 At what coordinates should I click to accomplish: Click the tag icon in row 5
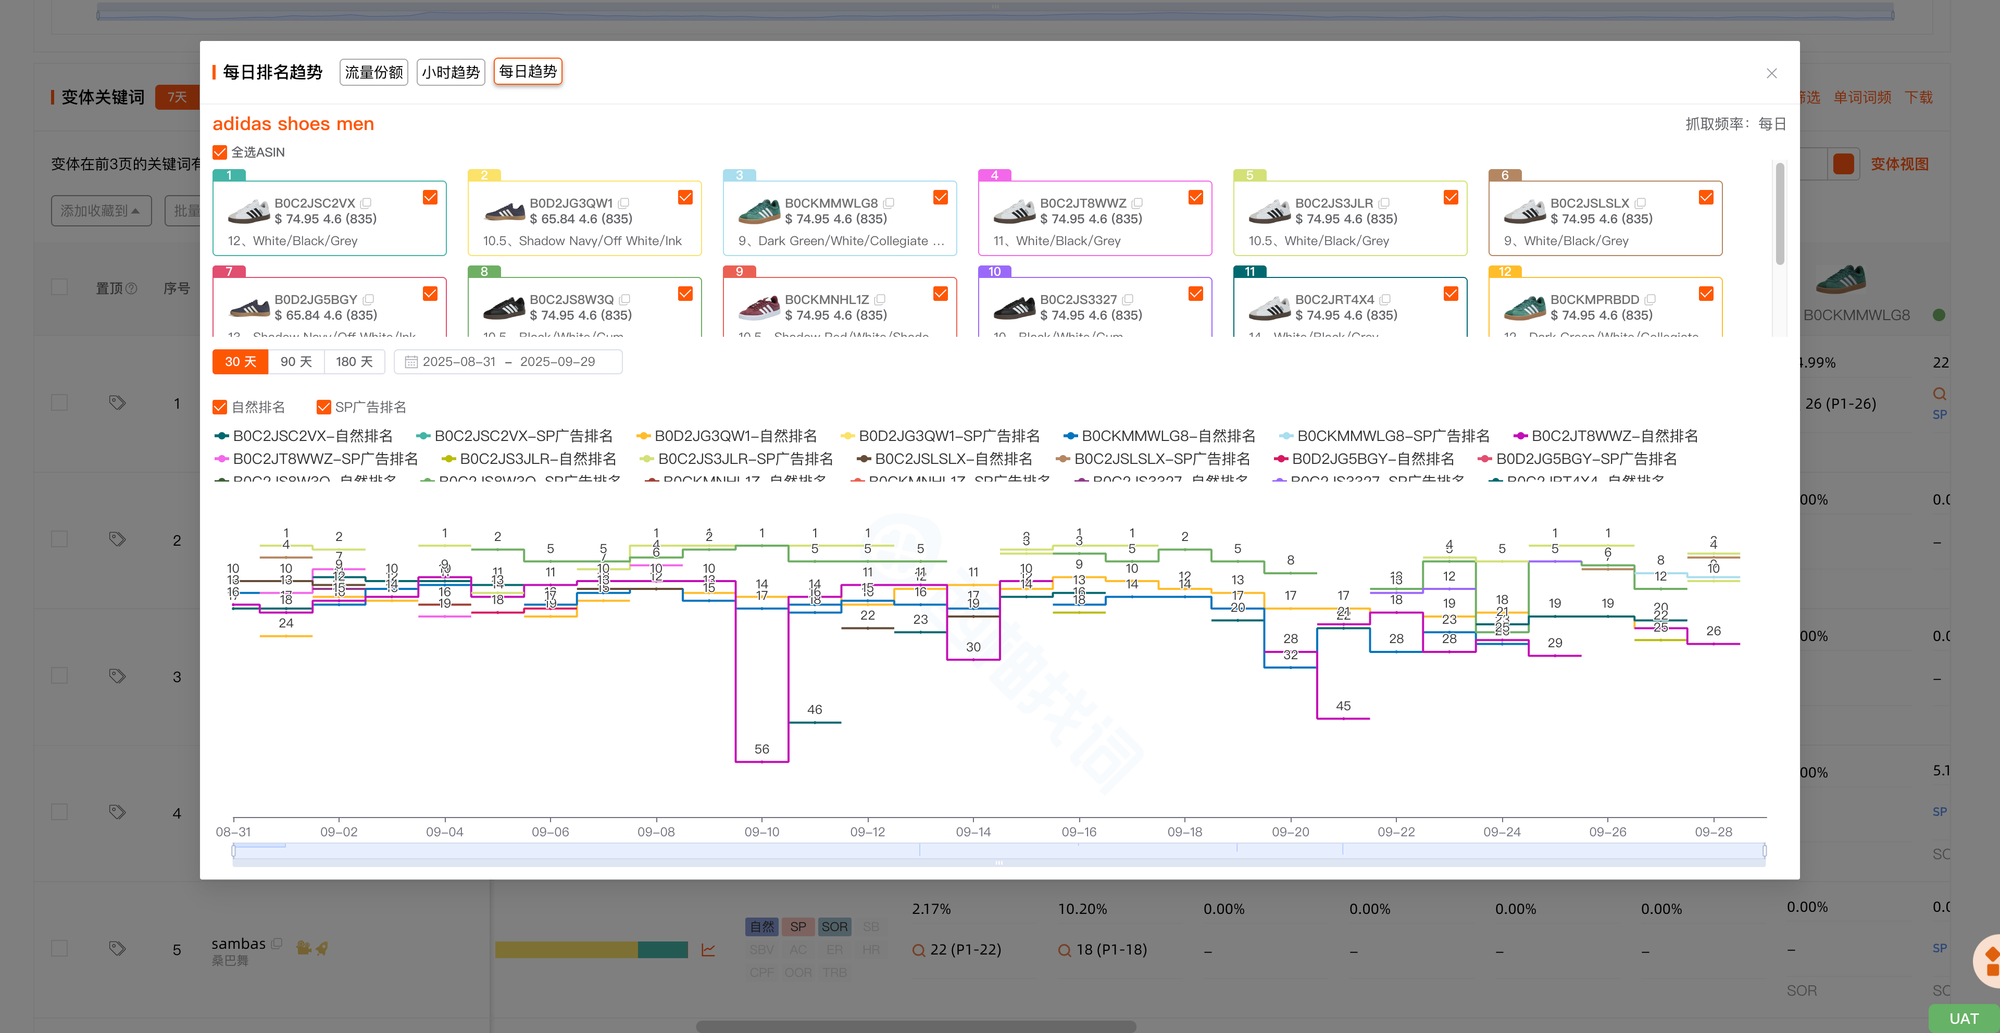point(117,948)
